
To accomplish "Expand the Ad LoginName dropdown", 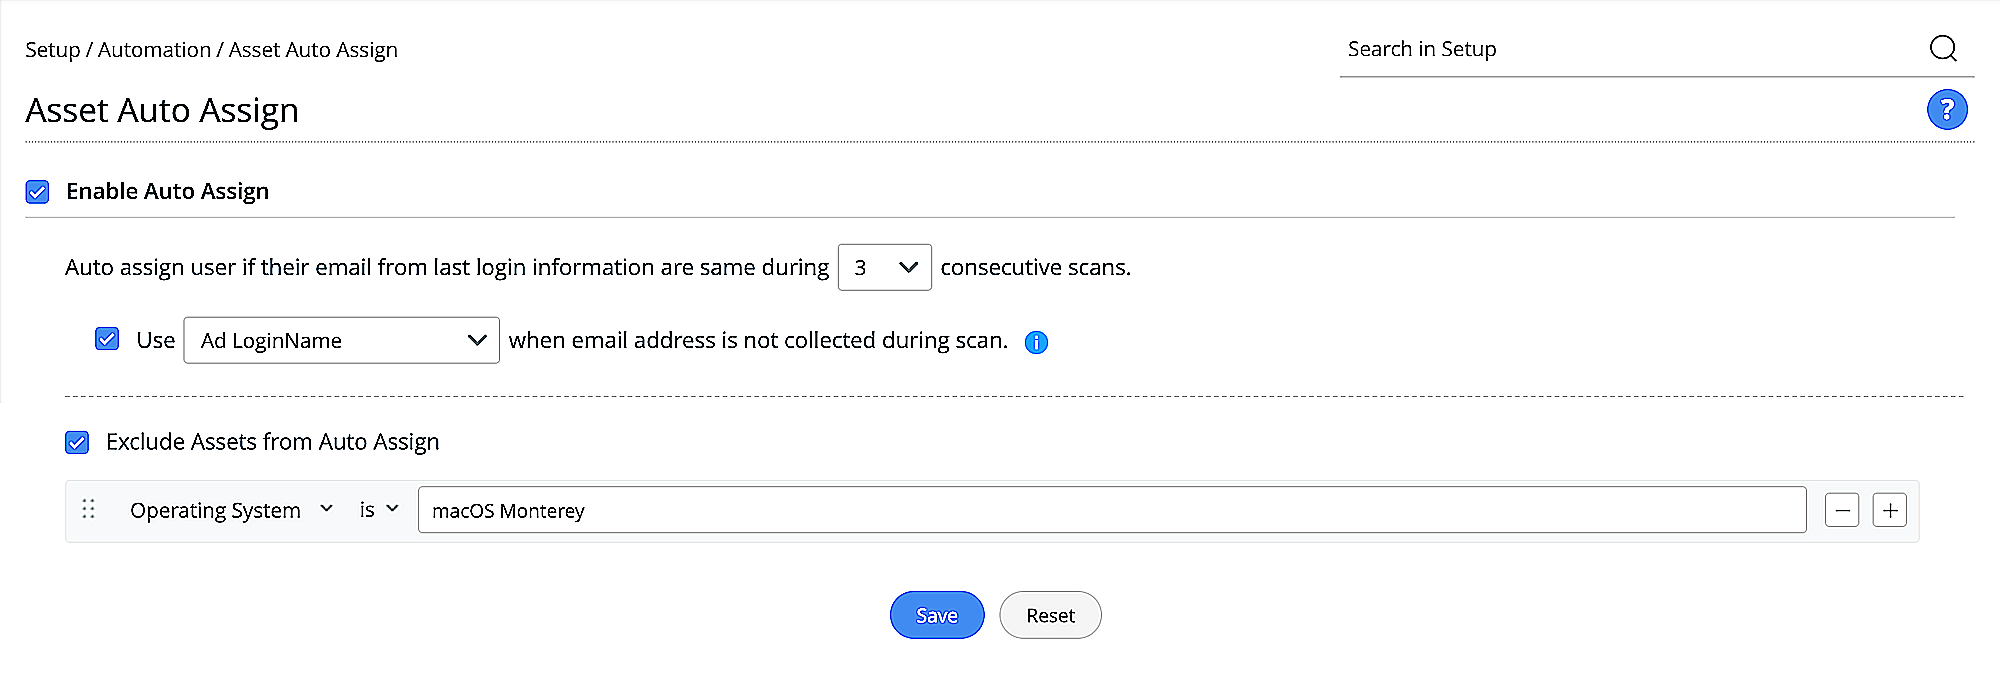I will [341, 340].
